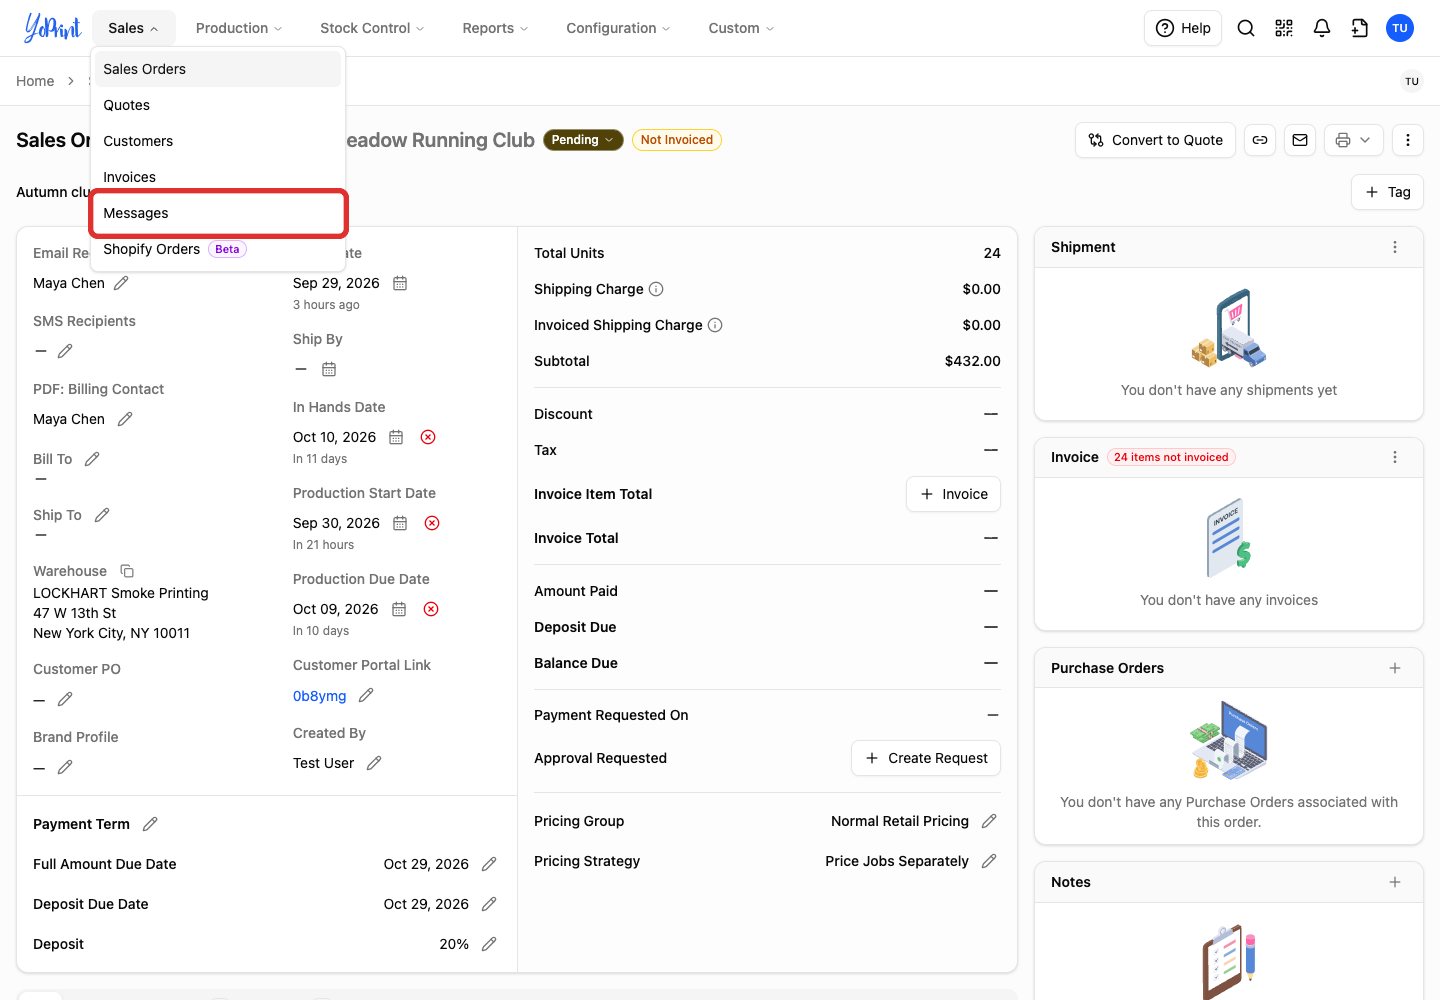This screenshot has width=1440, height=1000.
Task: Expand the Production menu
Action: (x=239, y=28)
